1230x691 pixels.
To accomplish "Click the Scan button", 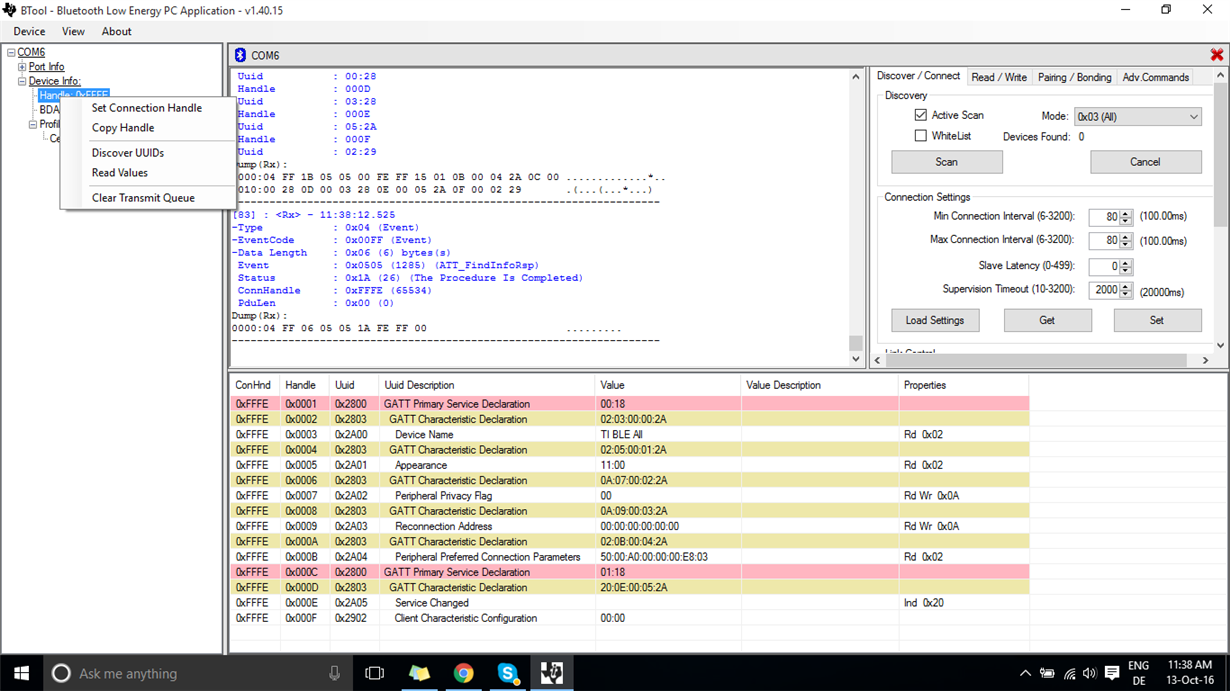I will pos(947,162).
